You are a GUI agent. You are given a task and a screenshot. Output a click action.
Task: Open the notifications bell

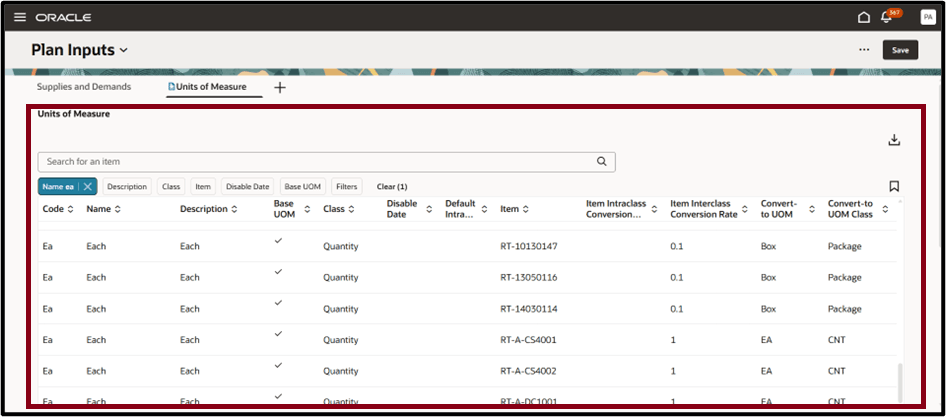(x=886, y=17)
